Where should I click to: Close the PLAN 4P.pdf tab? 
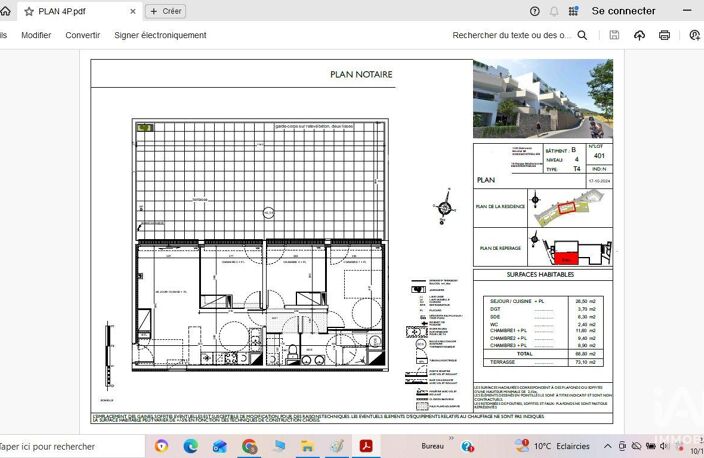133,12
